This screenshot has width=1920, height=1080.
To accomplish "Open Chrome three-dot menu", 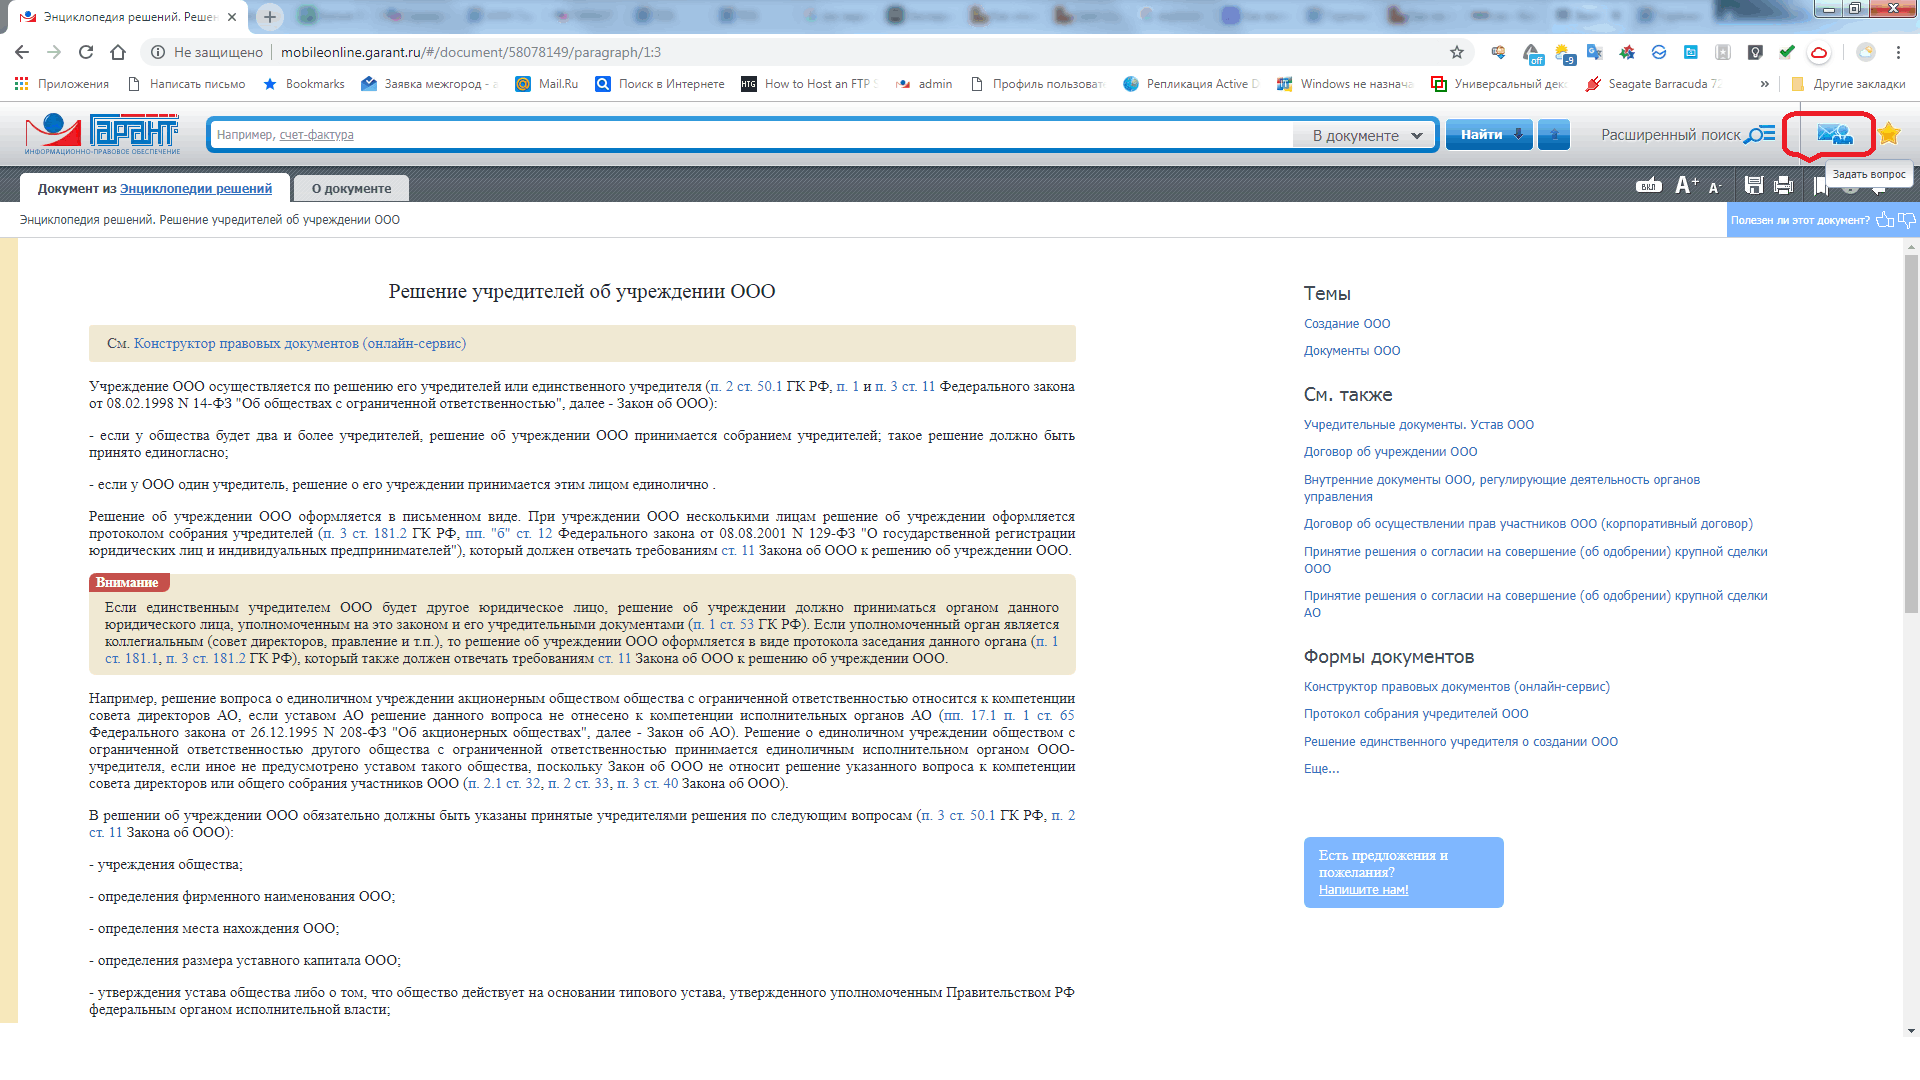I will coord(1898,52).
